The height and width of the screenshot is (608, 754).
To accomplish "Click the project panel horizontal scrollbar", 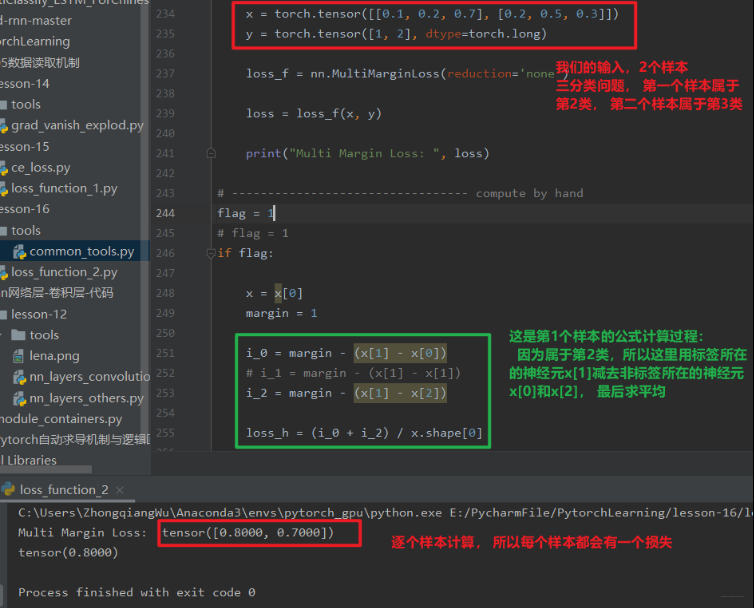I will coord(46,469).
